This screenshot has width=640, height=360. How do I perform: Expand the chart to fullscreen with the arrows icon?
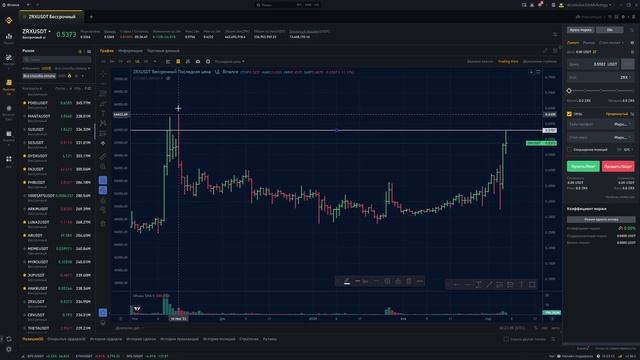pyautogui.click(x=545, y=51)
